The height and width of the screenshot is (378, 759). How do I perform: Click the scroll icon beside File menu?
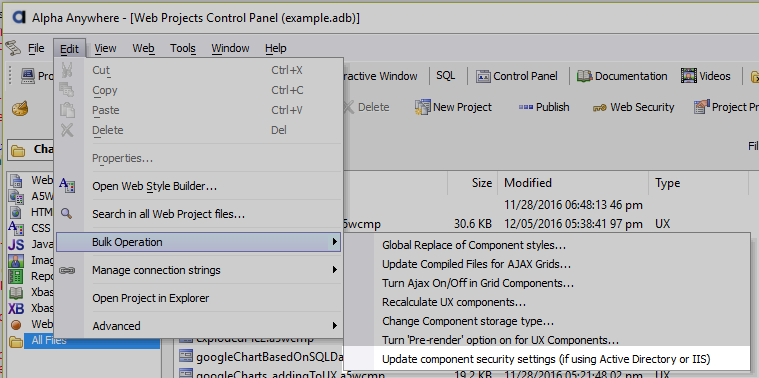[13, 48]
